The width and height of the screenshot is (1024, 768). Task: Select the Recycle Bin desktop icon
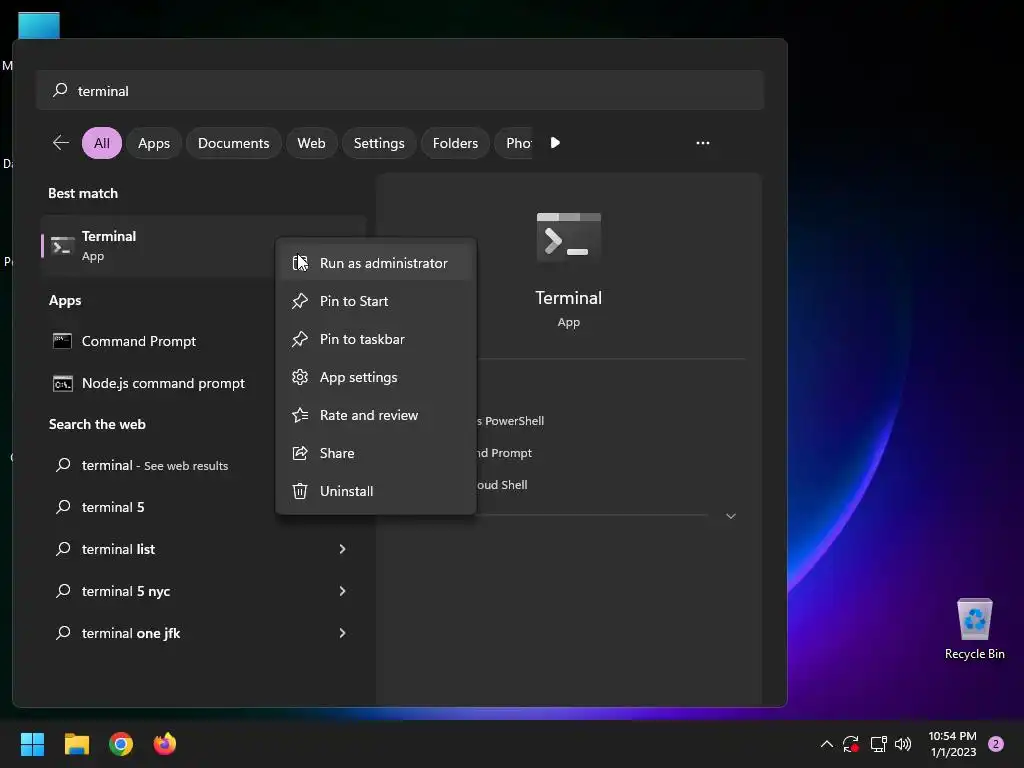tap(974, 629)
